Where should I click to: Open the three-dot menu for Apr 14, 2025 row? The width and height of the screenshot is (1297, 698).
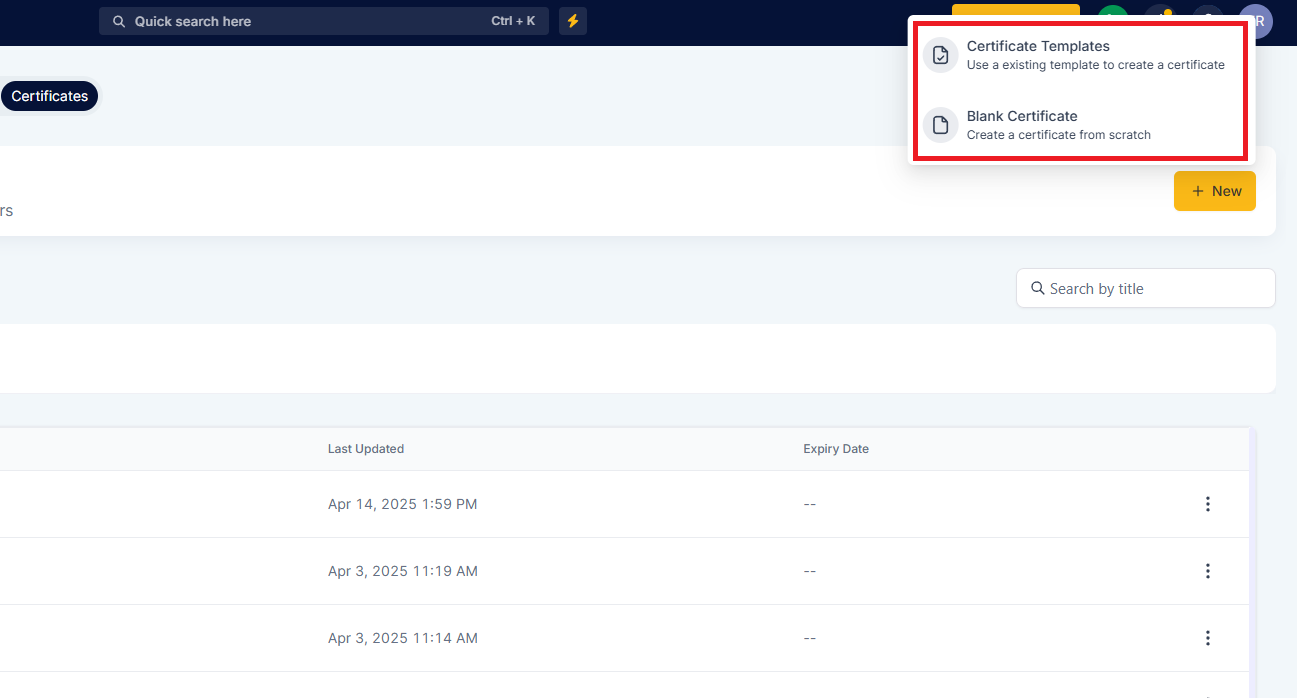pyautogui.click(x=1207, y=504)
